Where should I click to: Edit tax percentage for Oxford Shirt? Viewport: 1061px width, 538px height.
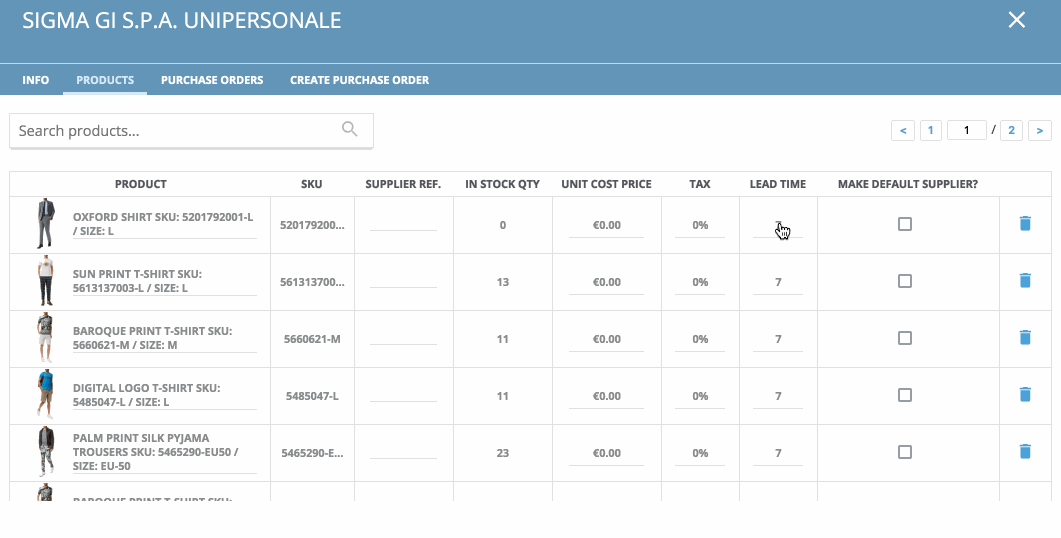pos(700,225)
